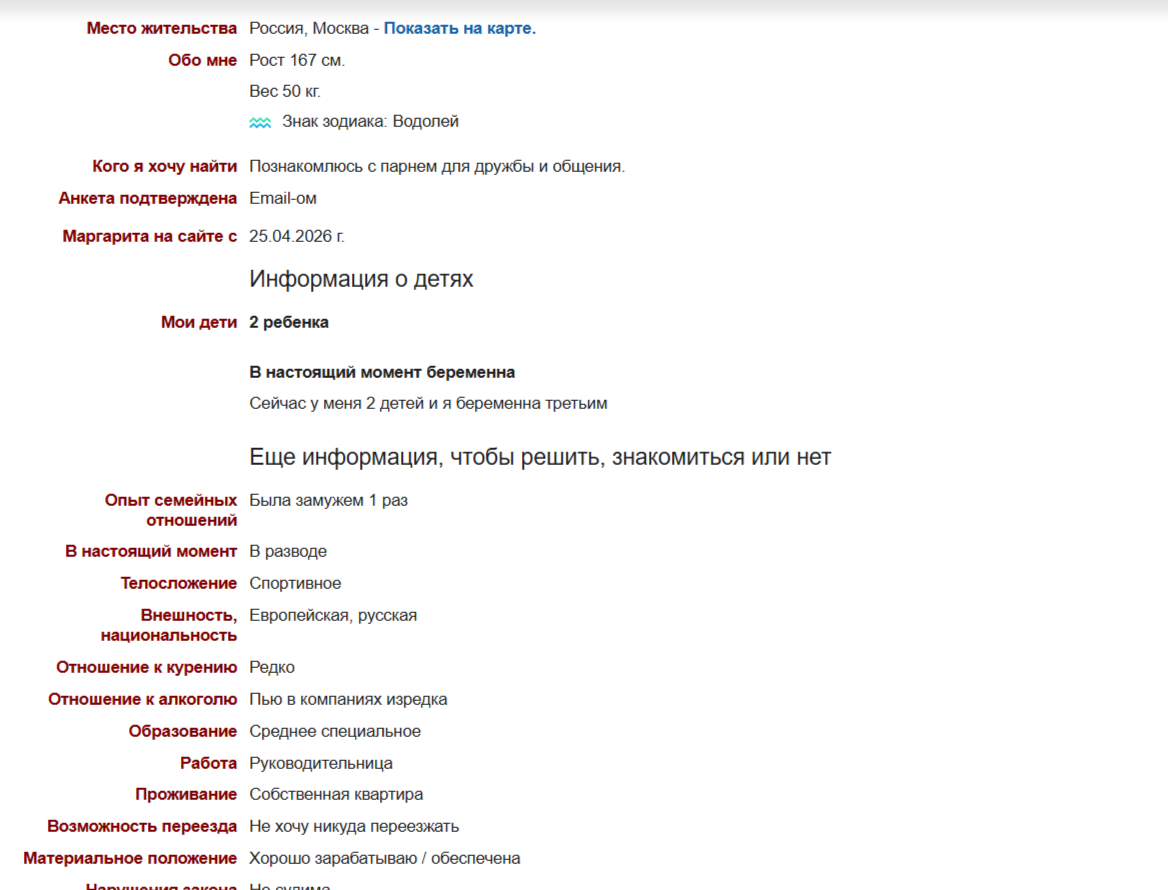Click the label 'Анкета подтверждена'
The image size is (1168, 890).
(147, 198)
